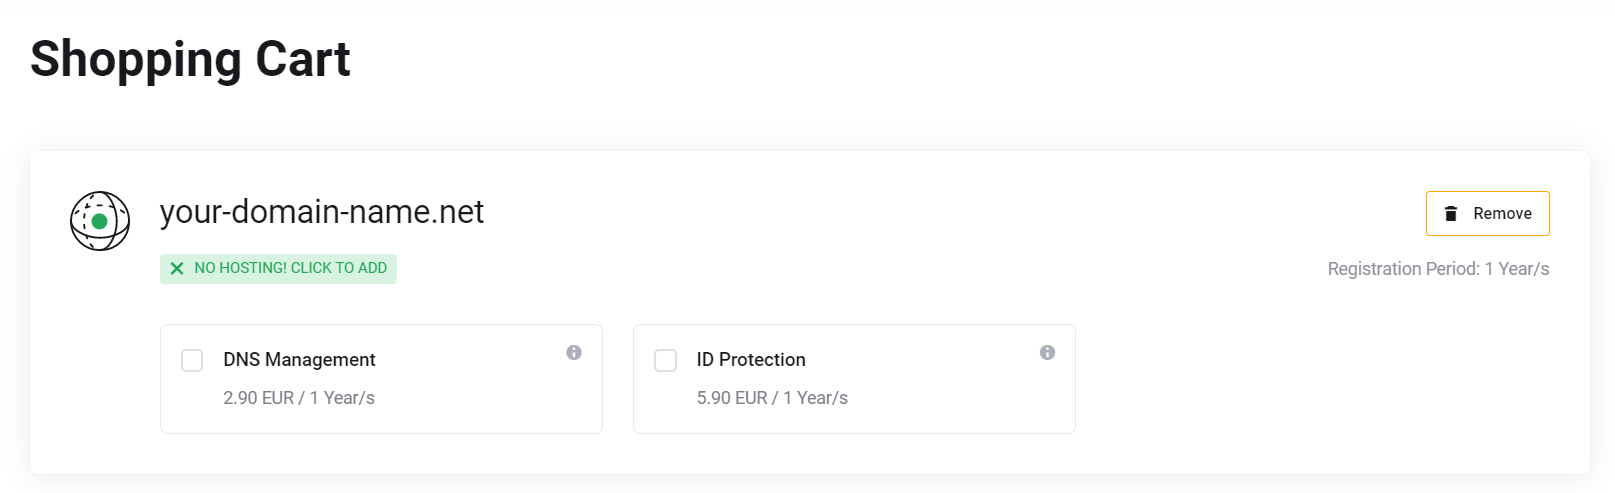Viewport: 1615px width, 493px height.
Task: Tick the ID Protection checkbox
Action: click(x=665, y=360)
